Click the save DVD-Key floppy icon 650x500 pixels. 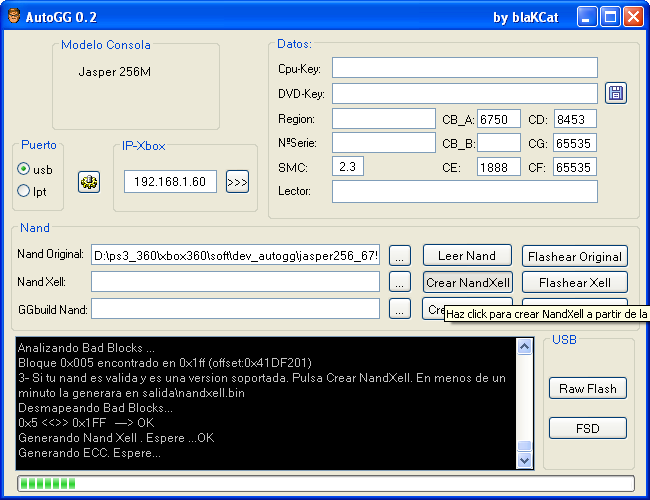616,93
